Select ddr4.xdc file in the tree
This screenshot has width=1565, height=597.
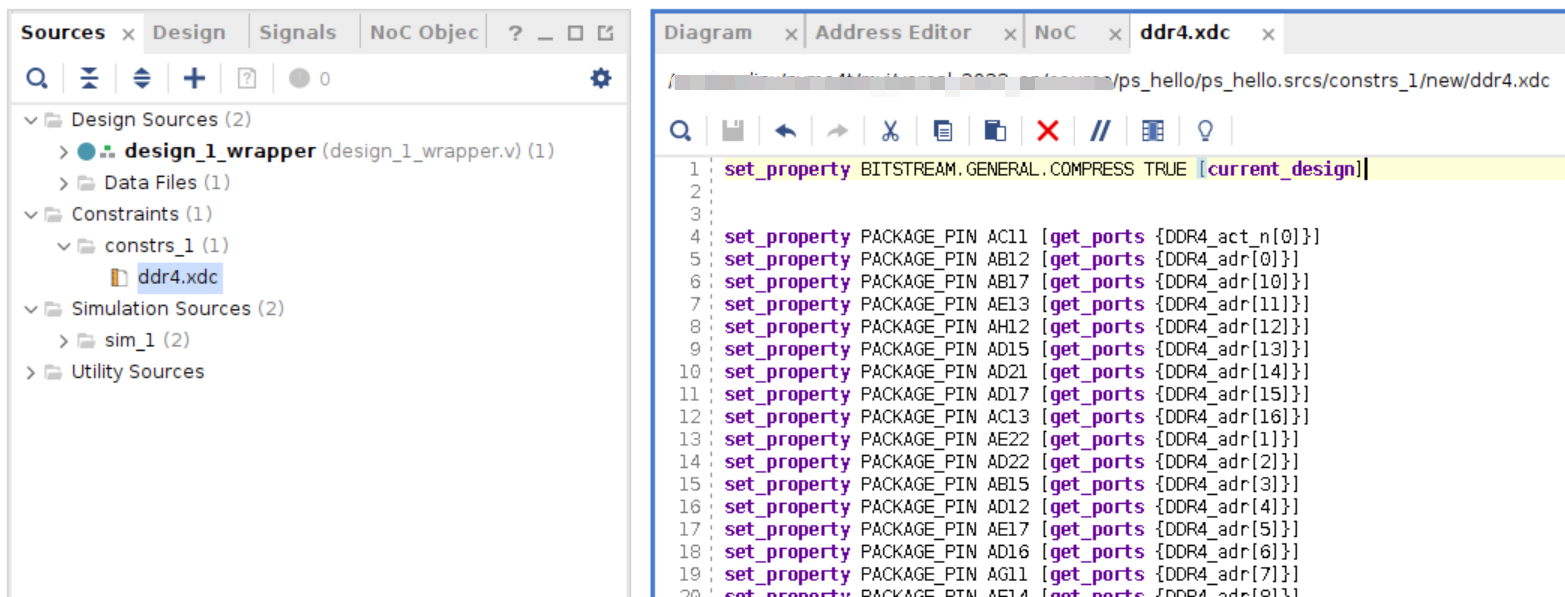pyautogui.click(x=178, y=278)
